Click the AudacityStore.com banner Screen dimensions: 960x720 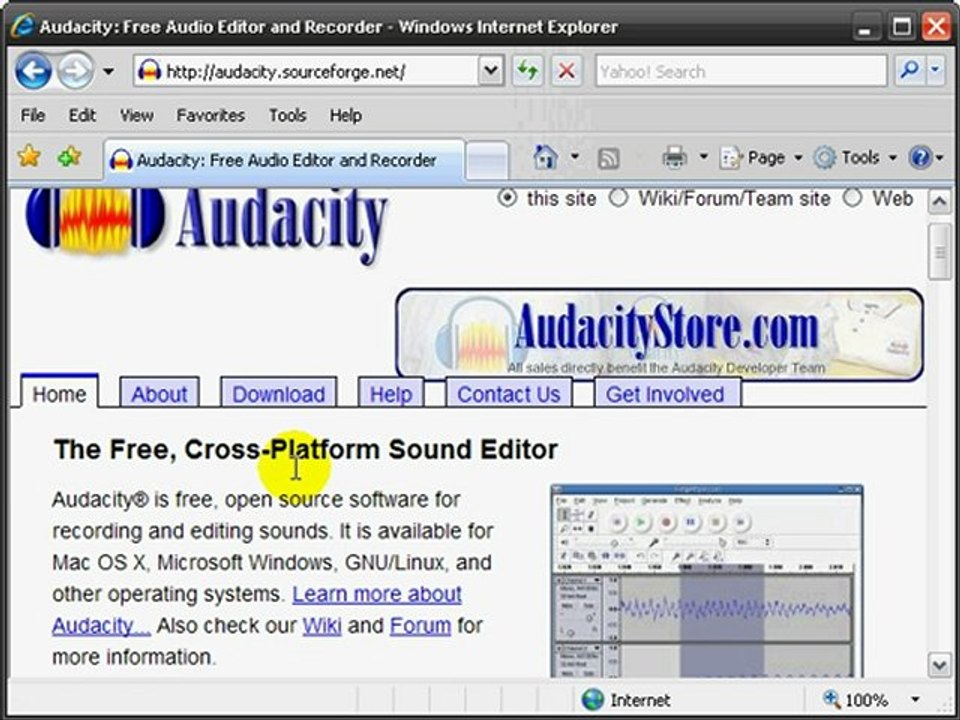660,334
